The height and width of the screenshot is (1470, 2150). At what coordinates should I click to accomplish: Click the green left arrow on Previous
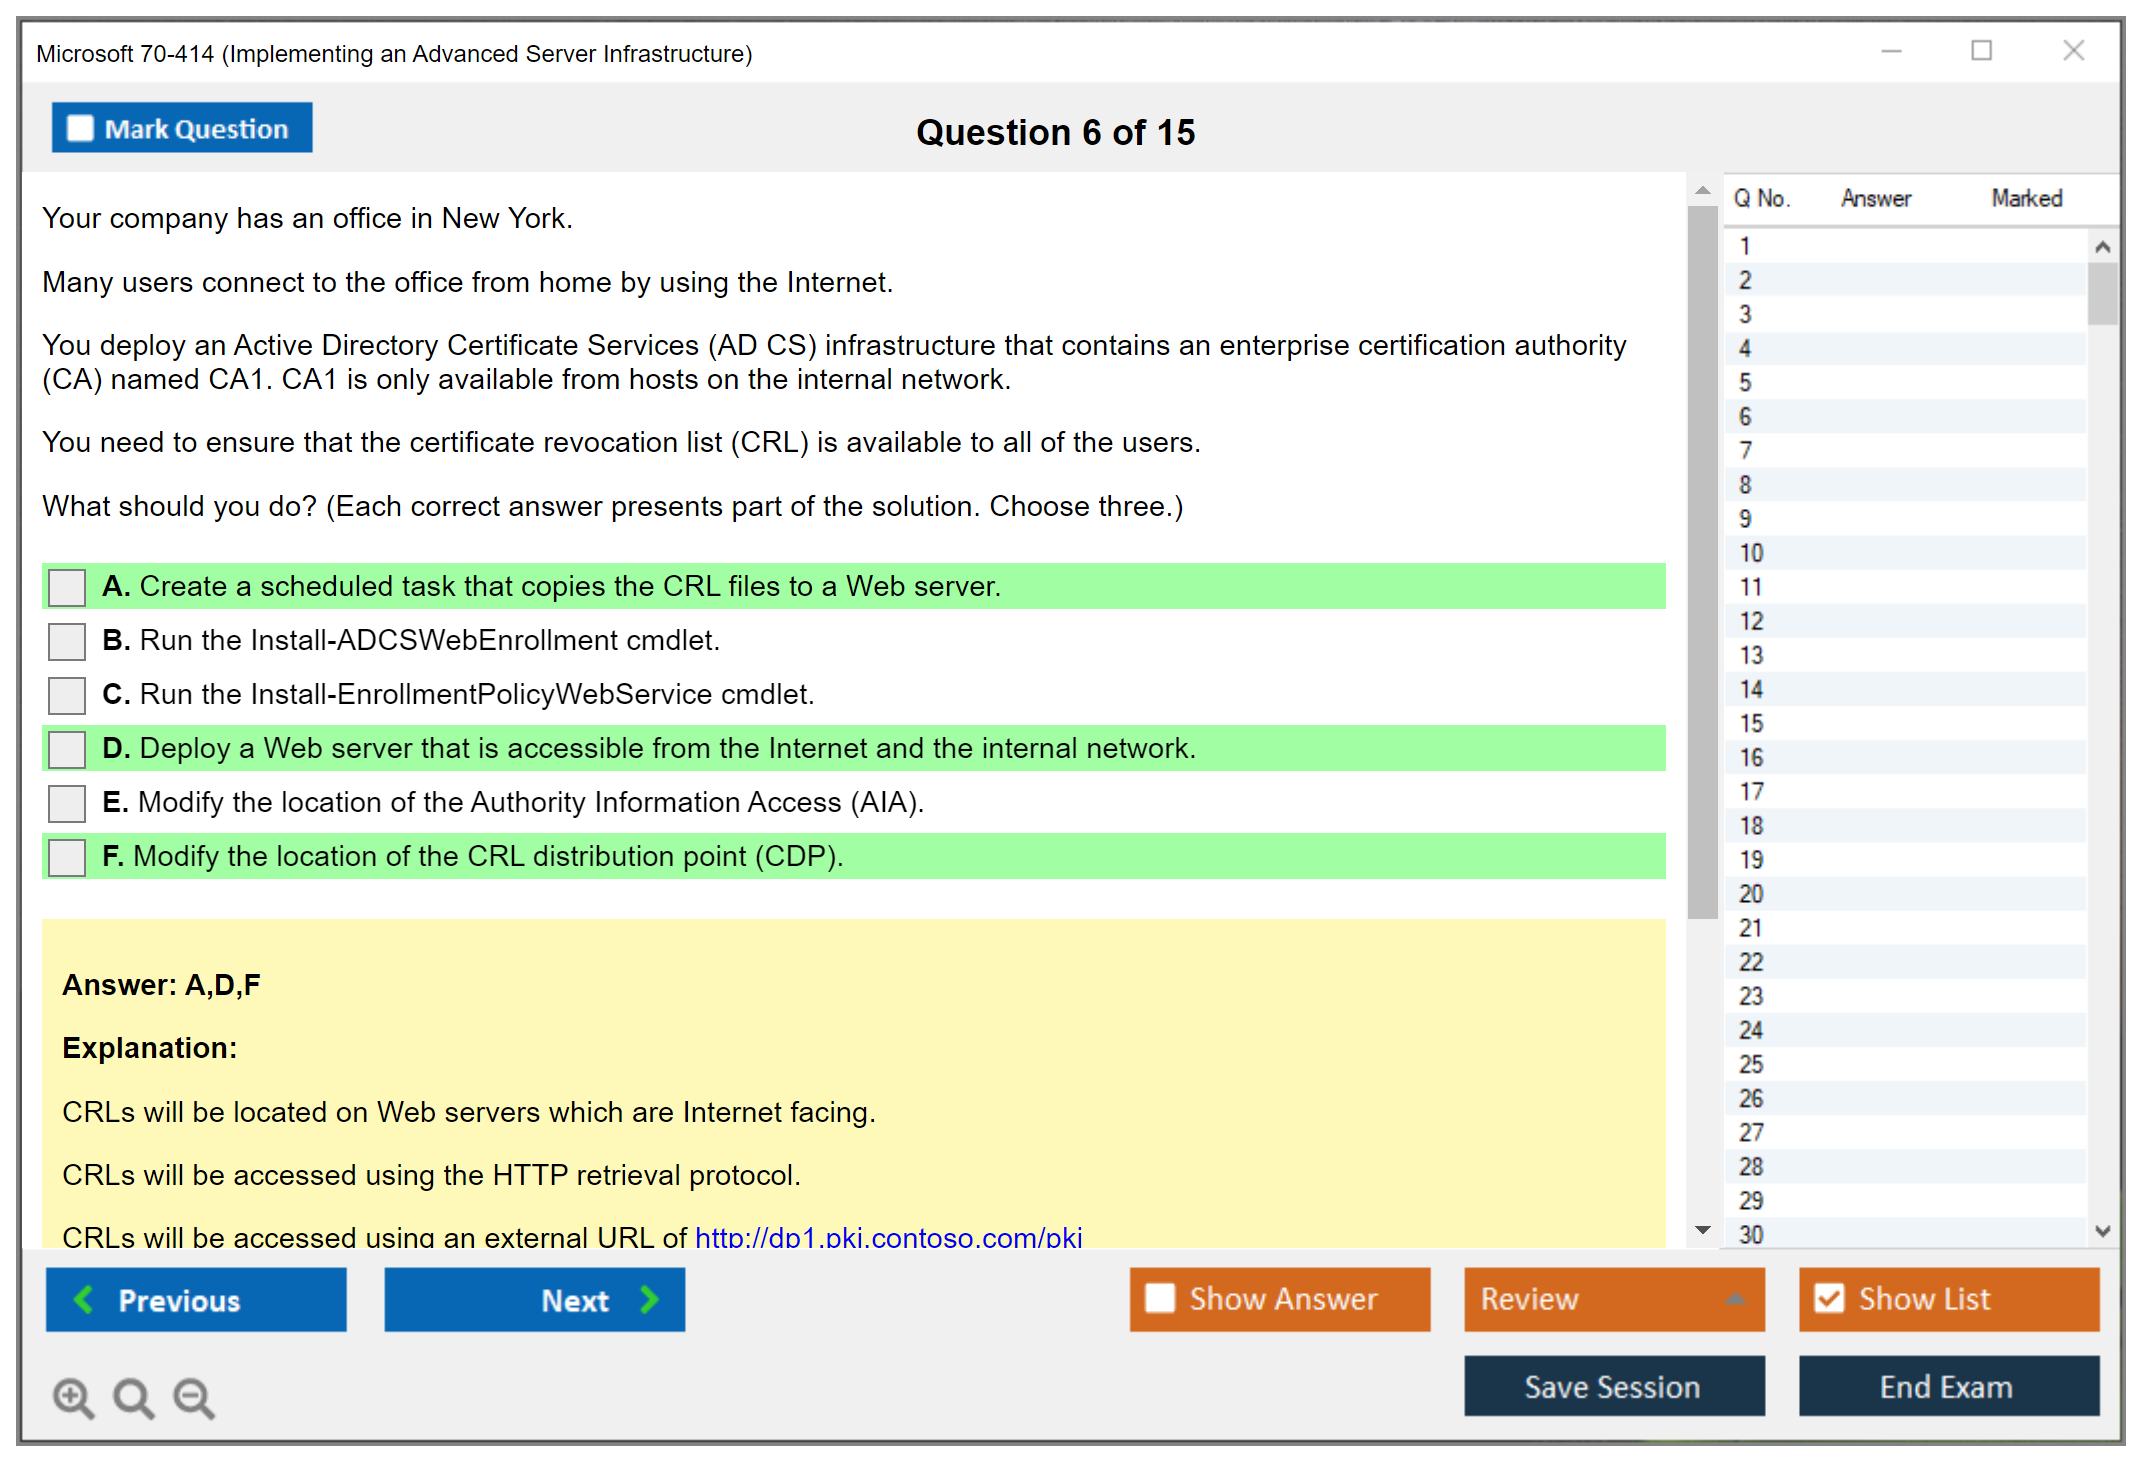click(84, 1299)
